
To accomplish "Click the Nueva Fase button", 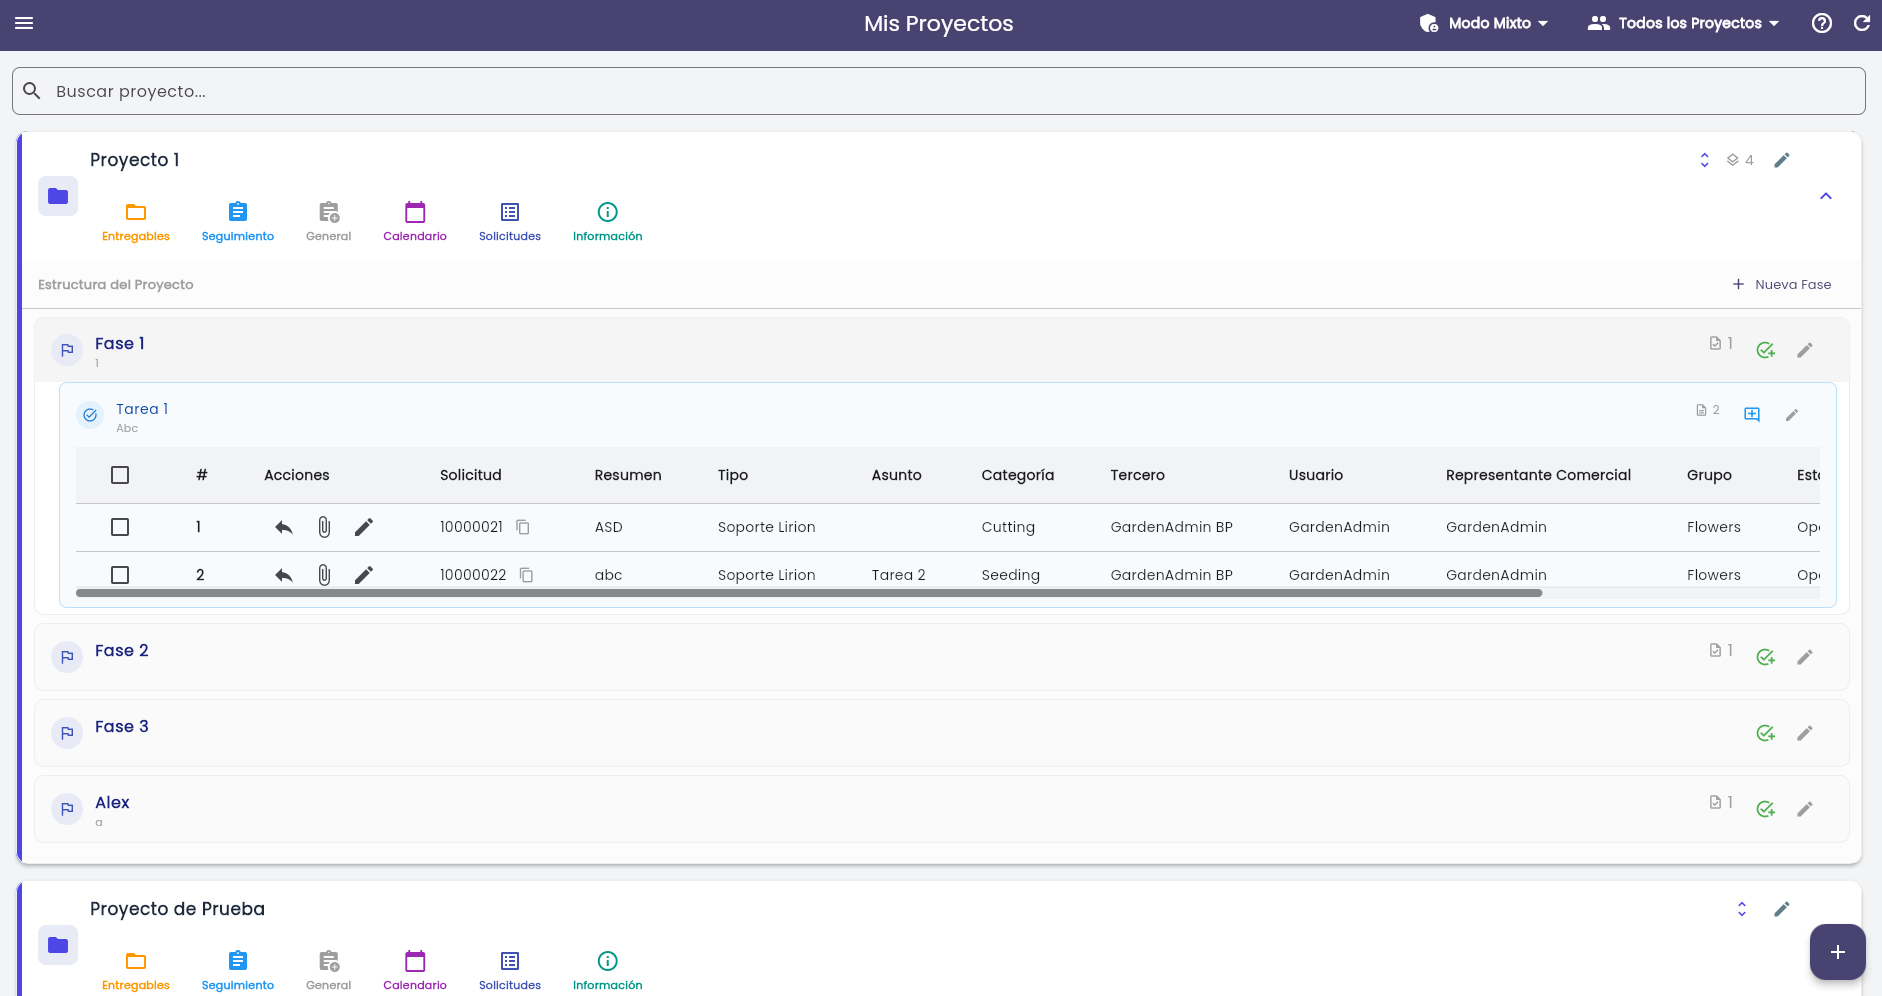I will [1782, 285].
